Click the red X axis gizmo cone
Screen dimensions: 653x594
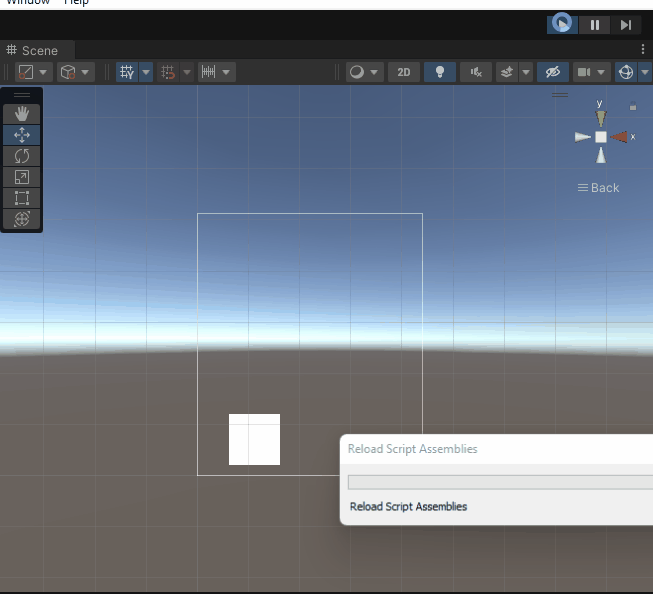coord(620,137)
